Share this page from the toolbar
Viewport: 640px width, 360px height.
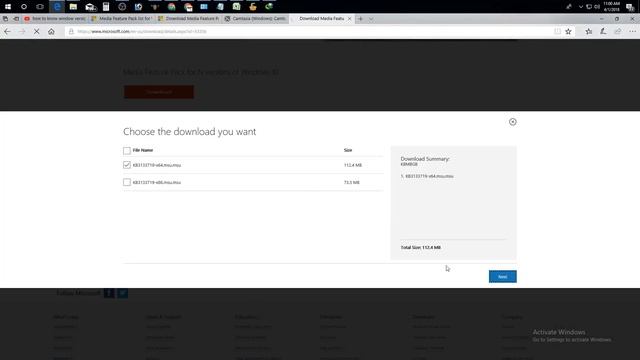coord(618,31)
